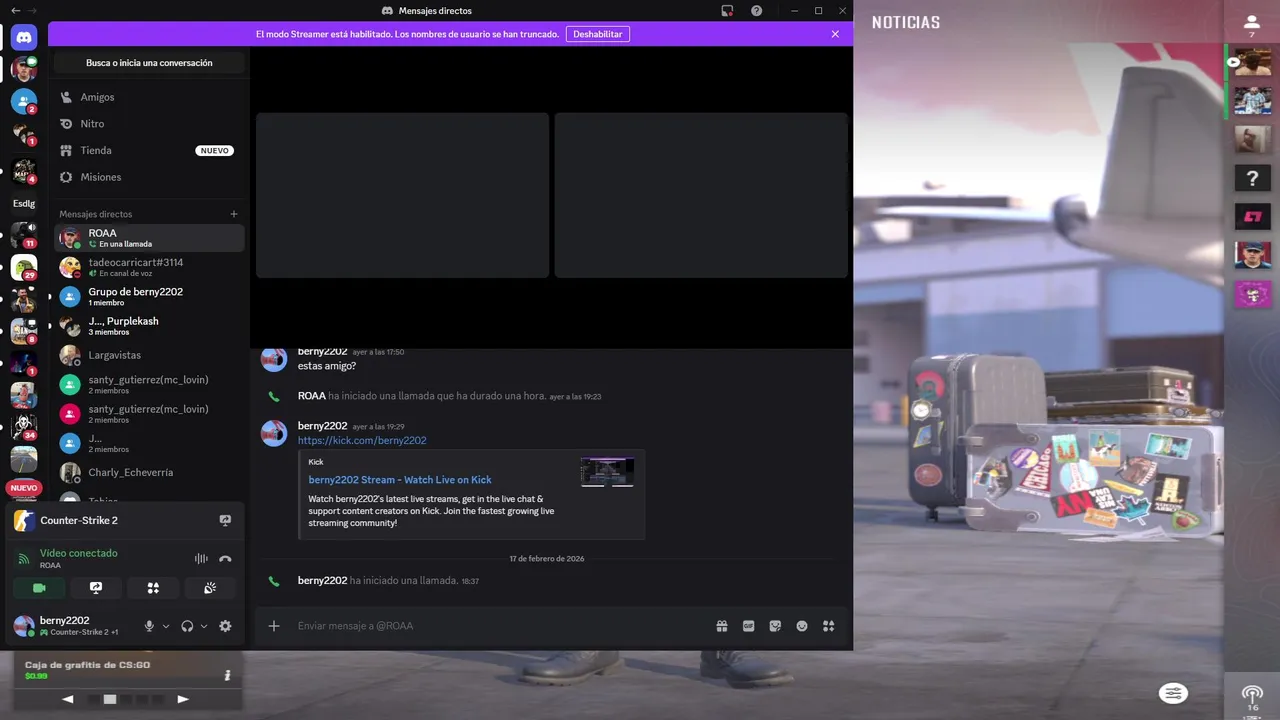Open the Amigos tab

tap(149, 97)
